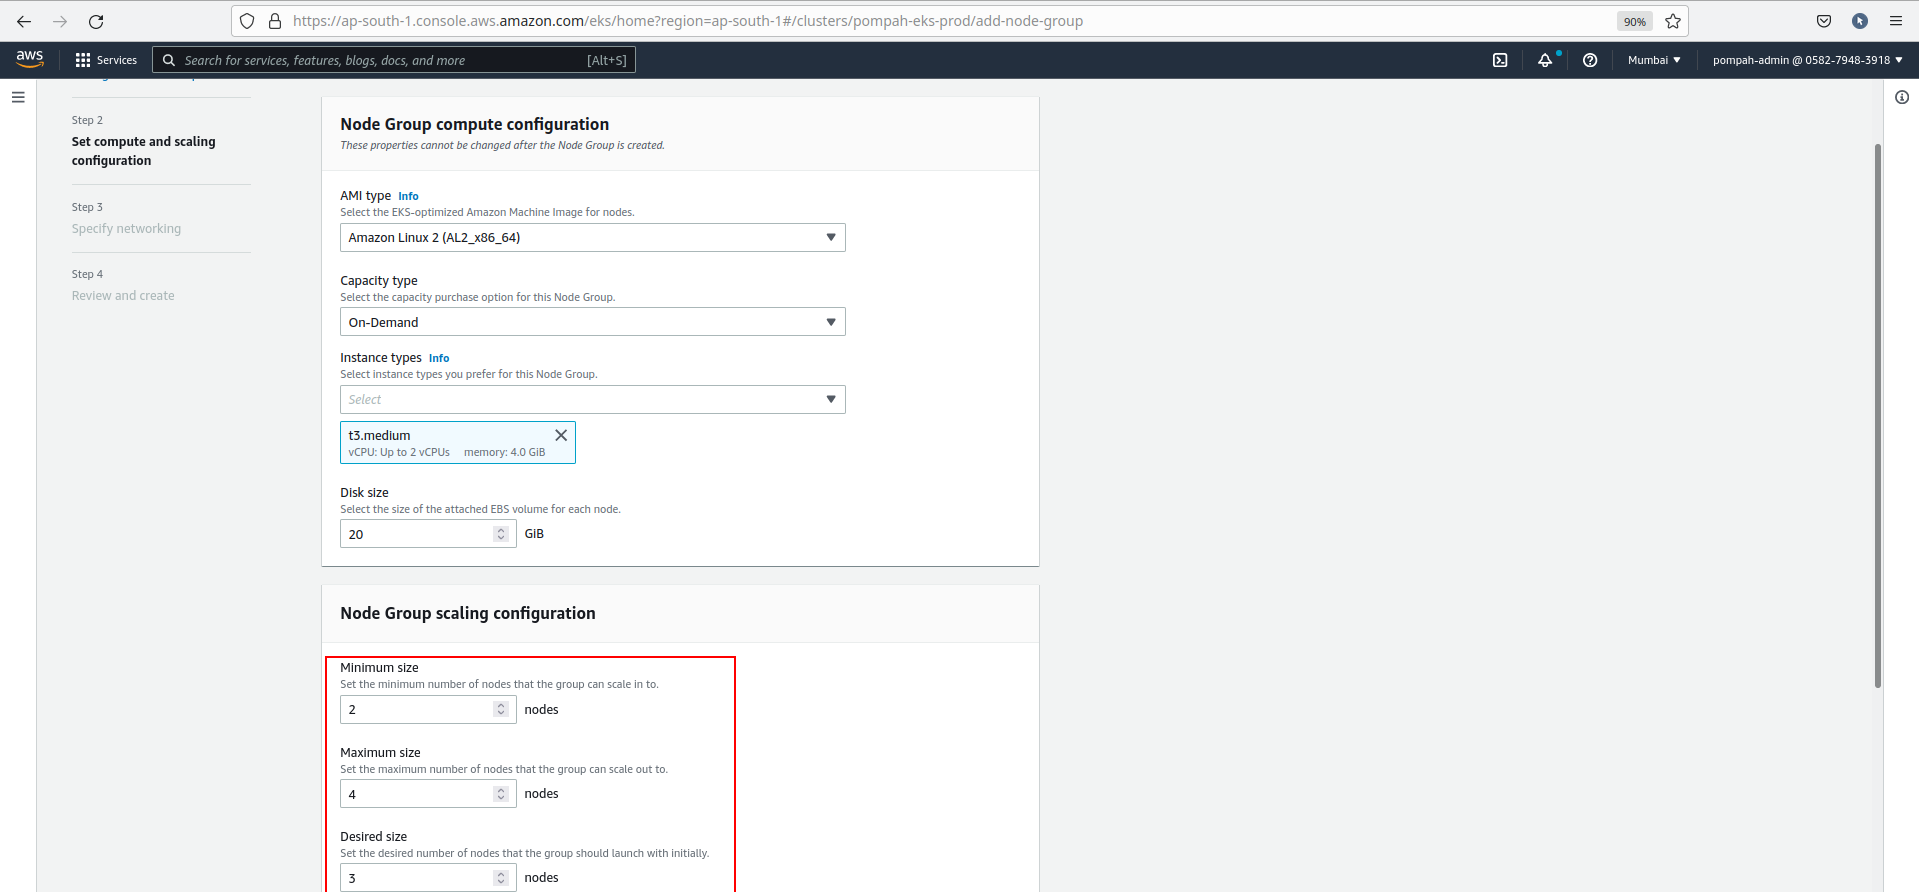Expand the left hamburger navigation menu
Screen dimensions: 1919x892
tap(18, 97)
